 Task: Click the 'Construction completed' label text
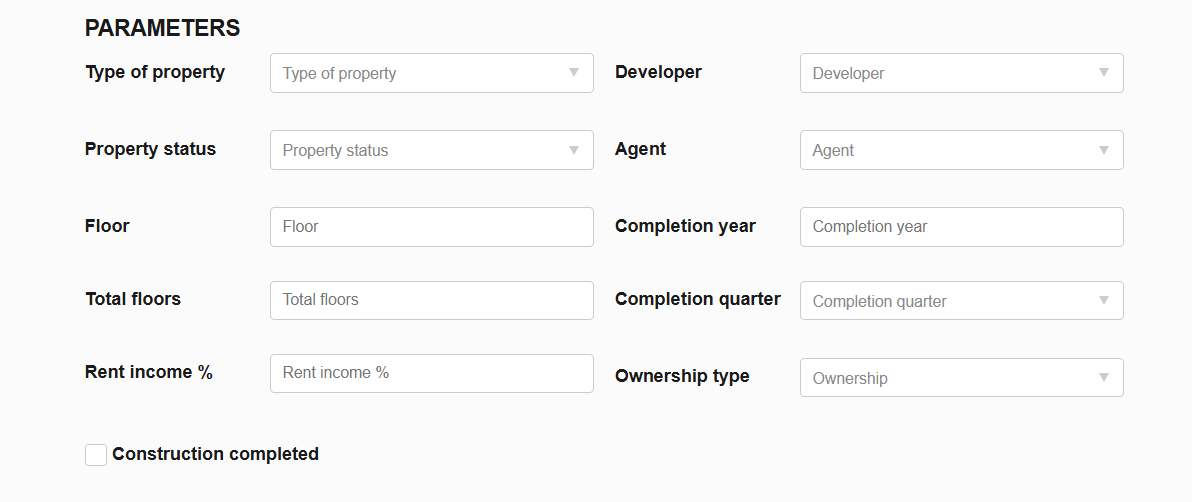click(x=215, y=454)
